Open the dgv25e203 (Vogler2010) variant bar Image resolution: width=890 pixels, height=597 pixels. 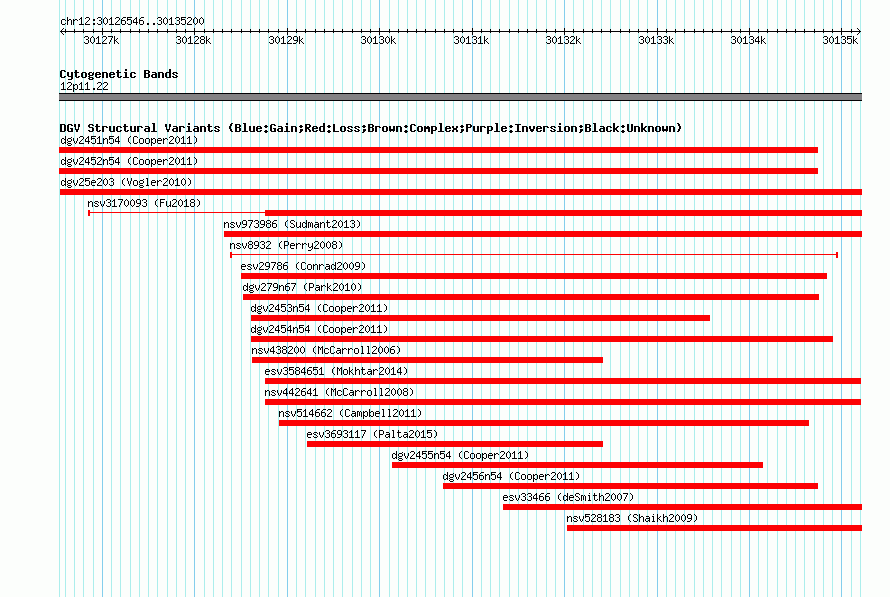tap(460, 192)
